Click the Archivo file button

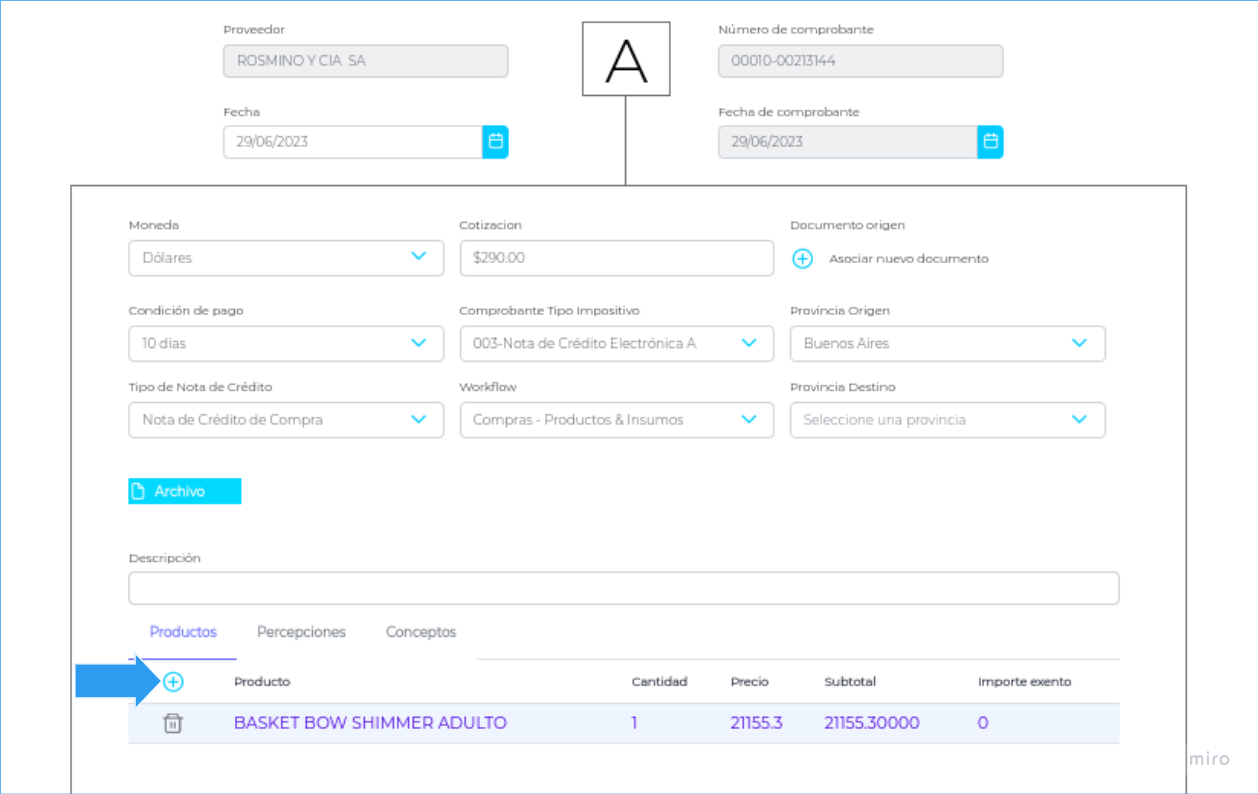184,491
